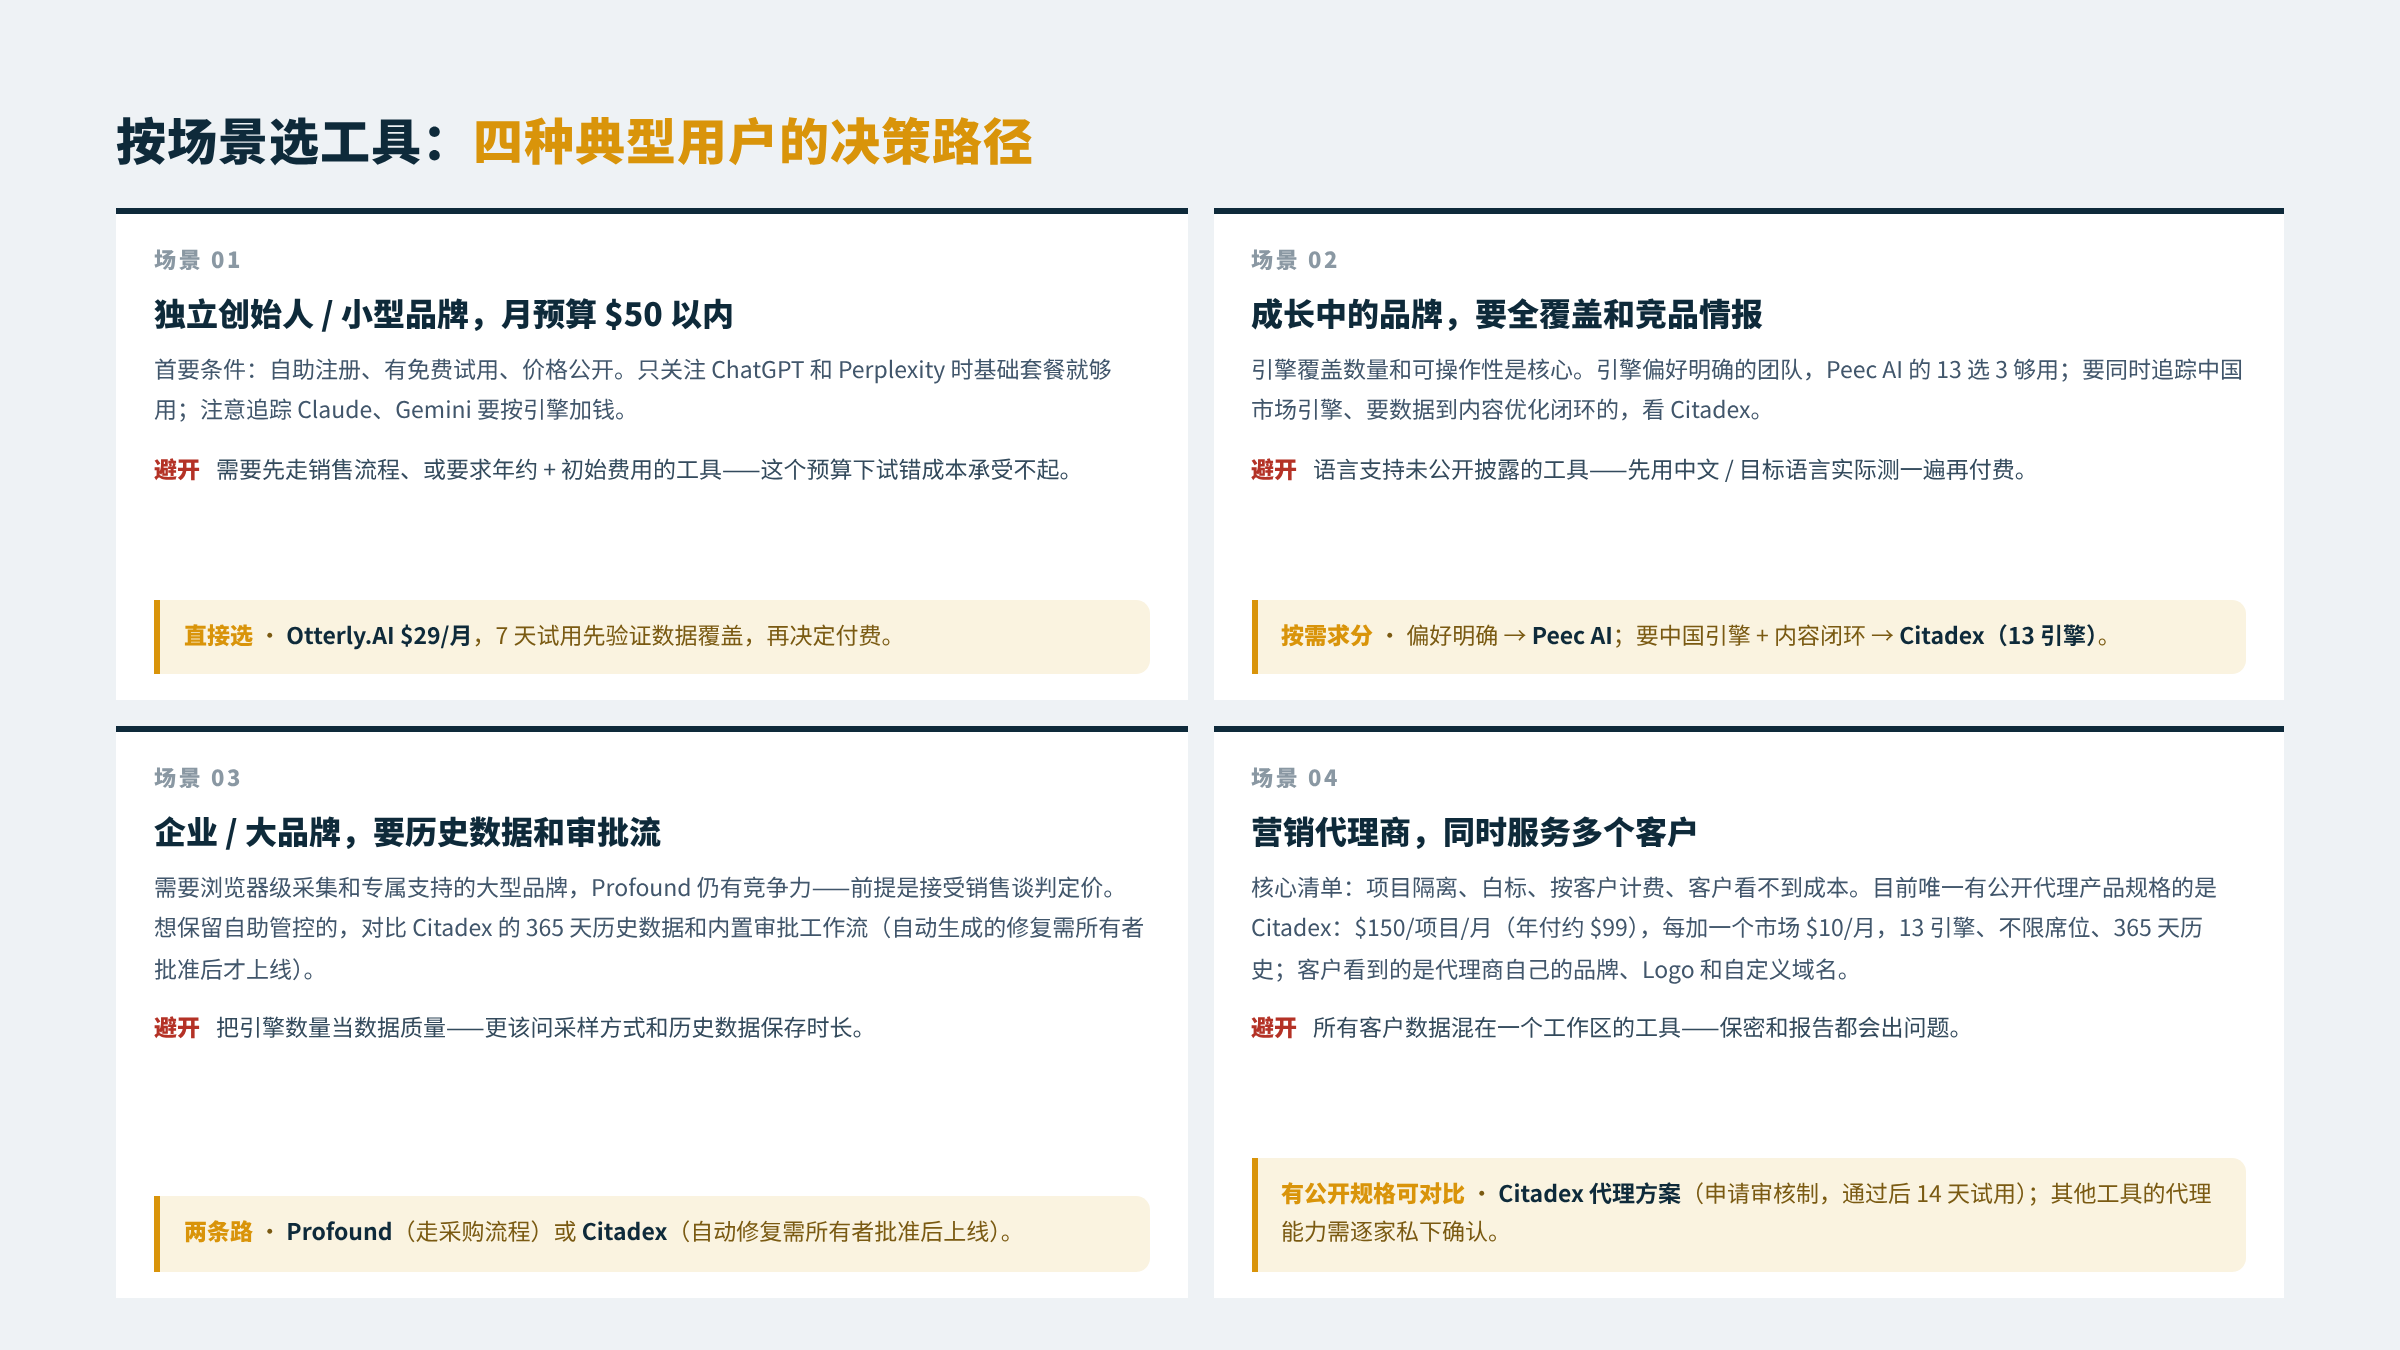Click the red 避开 label in scenario 02
The image size is (2400, 1350).
tap(1274, 470)
